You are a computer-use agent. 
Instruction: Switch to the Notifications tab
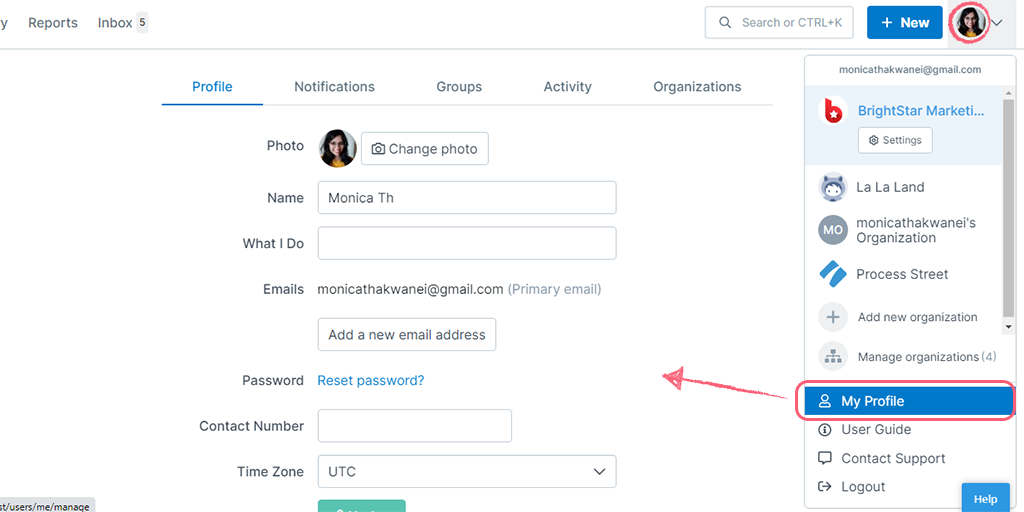[x=334, y=87]
